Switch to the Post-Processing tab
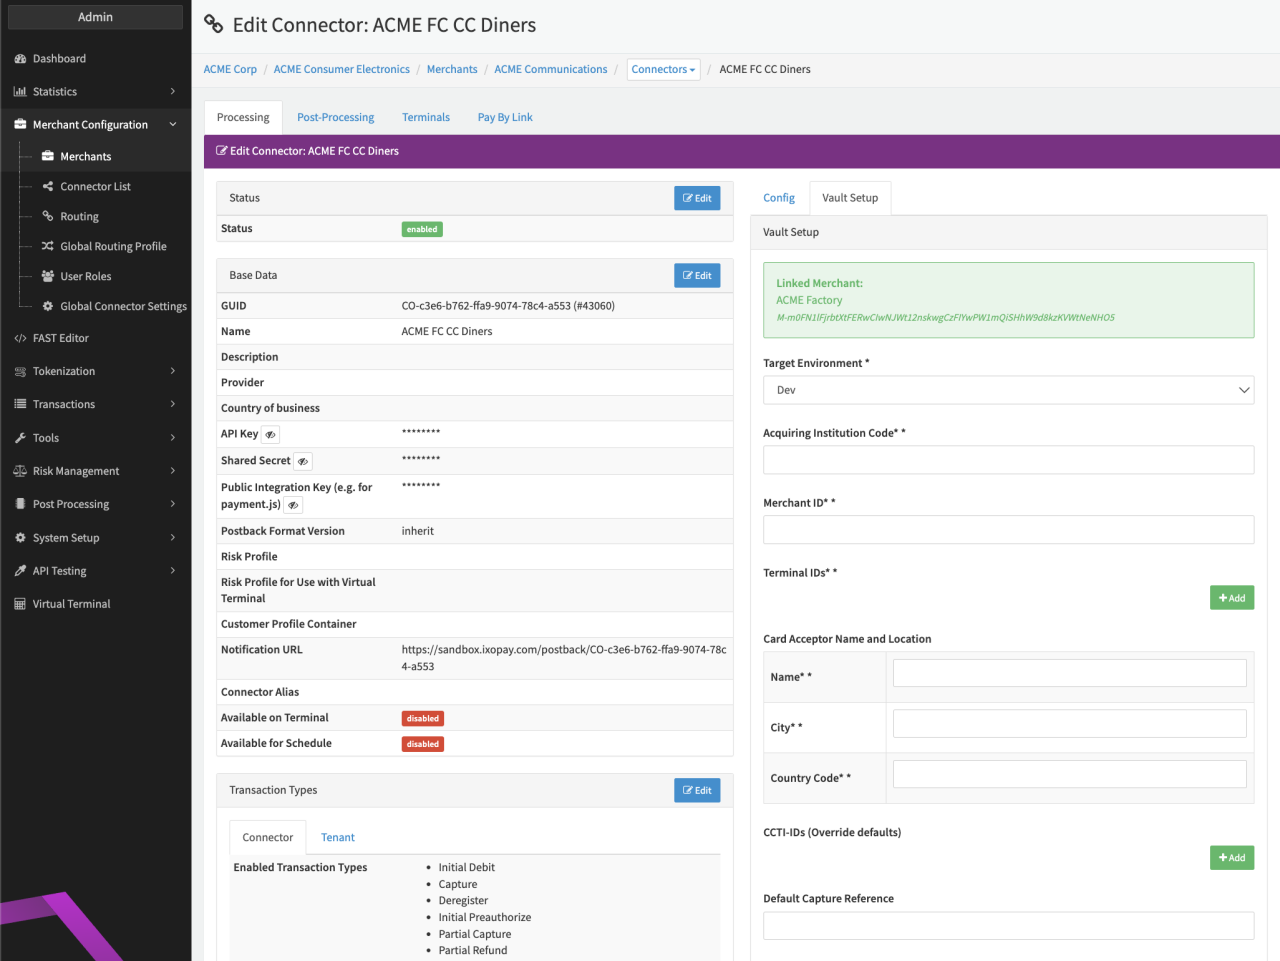 [335, 118]
